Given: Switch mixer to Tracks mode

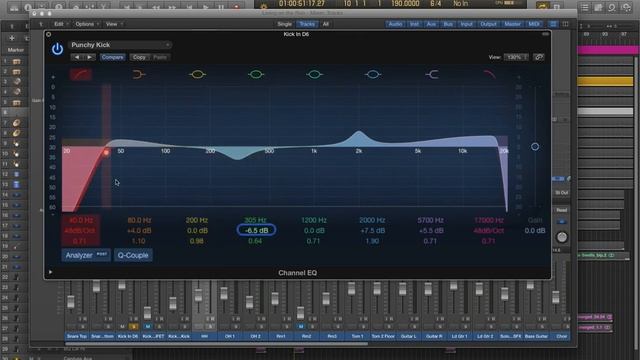Looking at the screenshot, I should click(x=307, y=24).
